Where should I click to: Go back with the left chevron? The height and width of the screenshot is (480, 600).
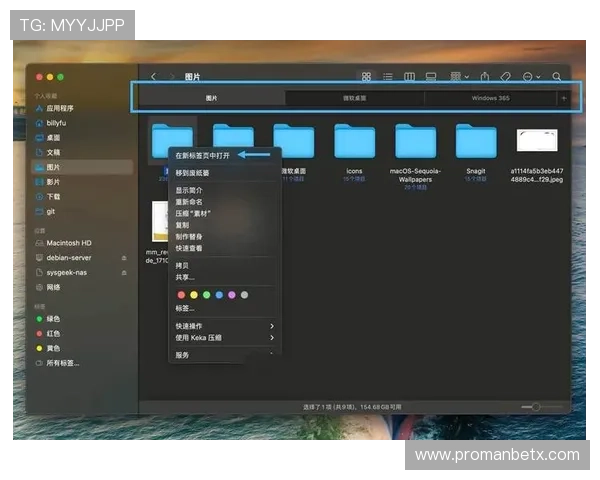[x=153, y=76]
